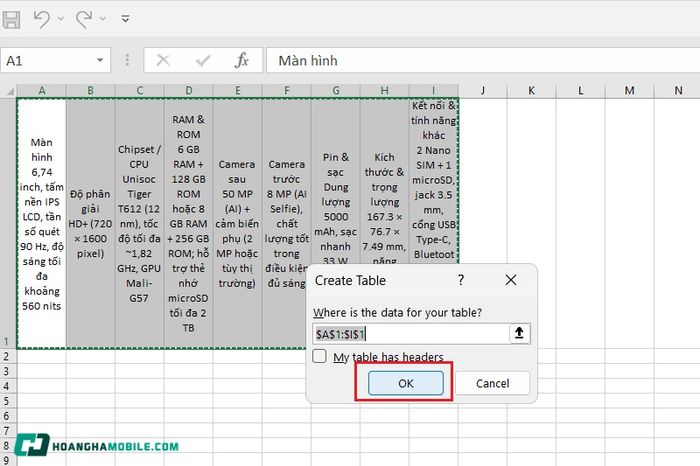Click the formula bar containing Màn hình
The width and height of the screenshot is (700, 466).
point(483,60)
